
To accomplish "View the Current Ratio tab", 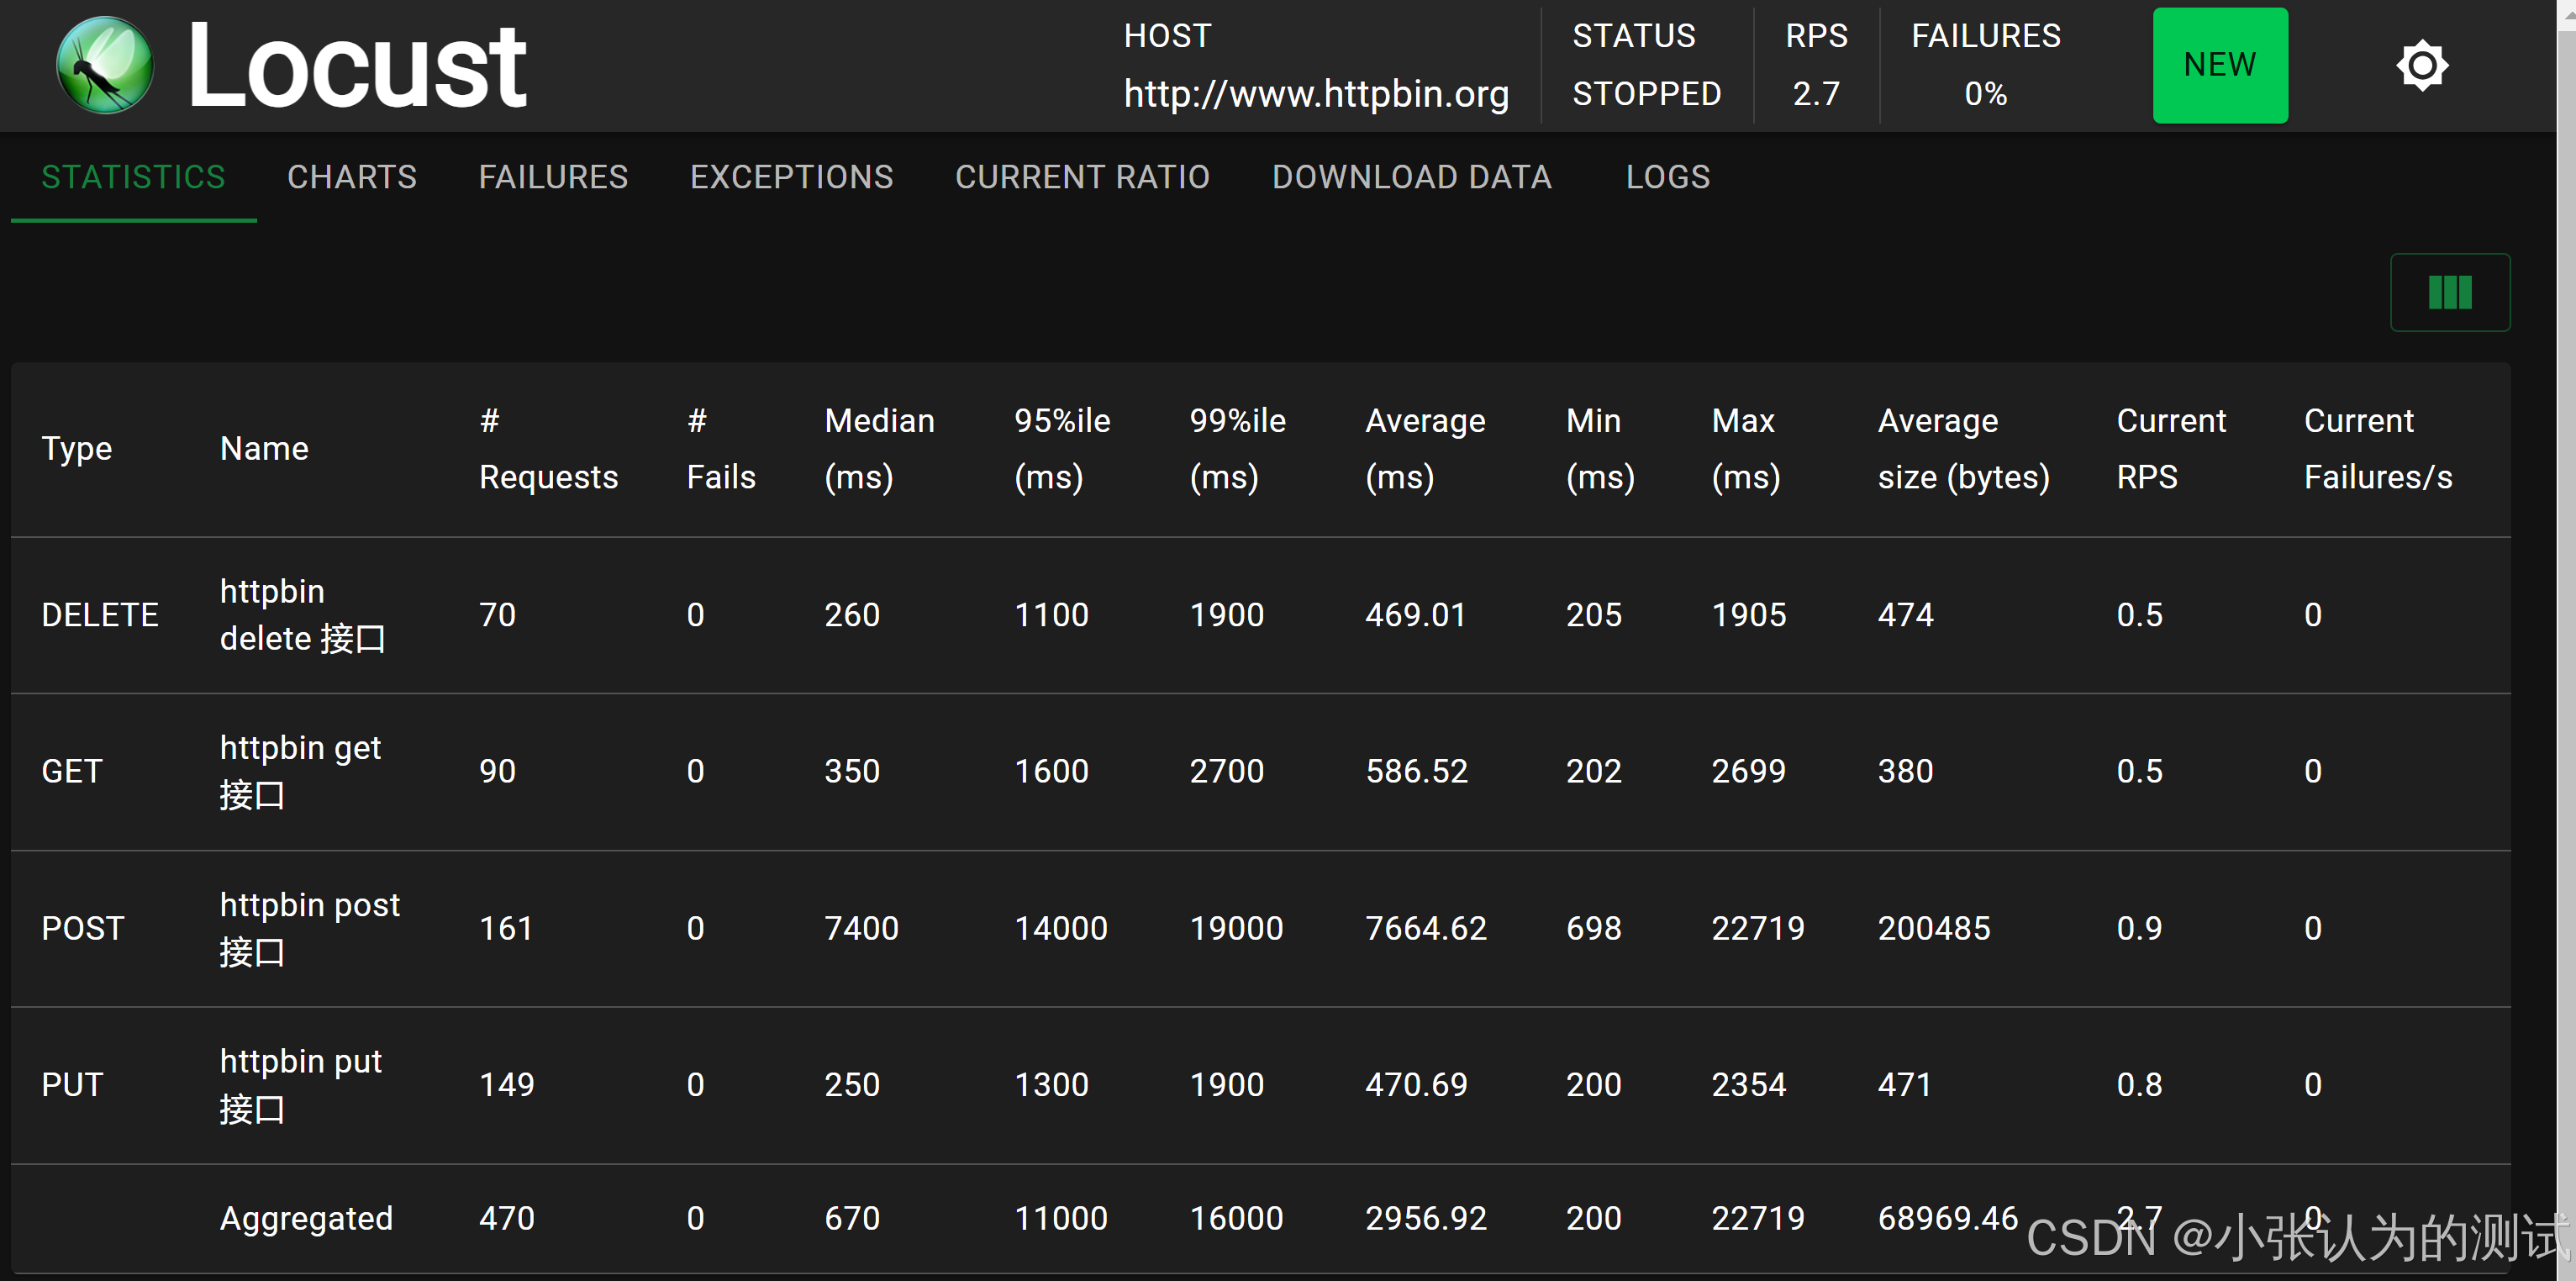I will (x=1082, y=177).
